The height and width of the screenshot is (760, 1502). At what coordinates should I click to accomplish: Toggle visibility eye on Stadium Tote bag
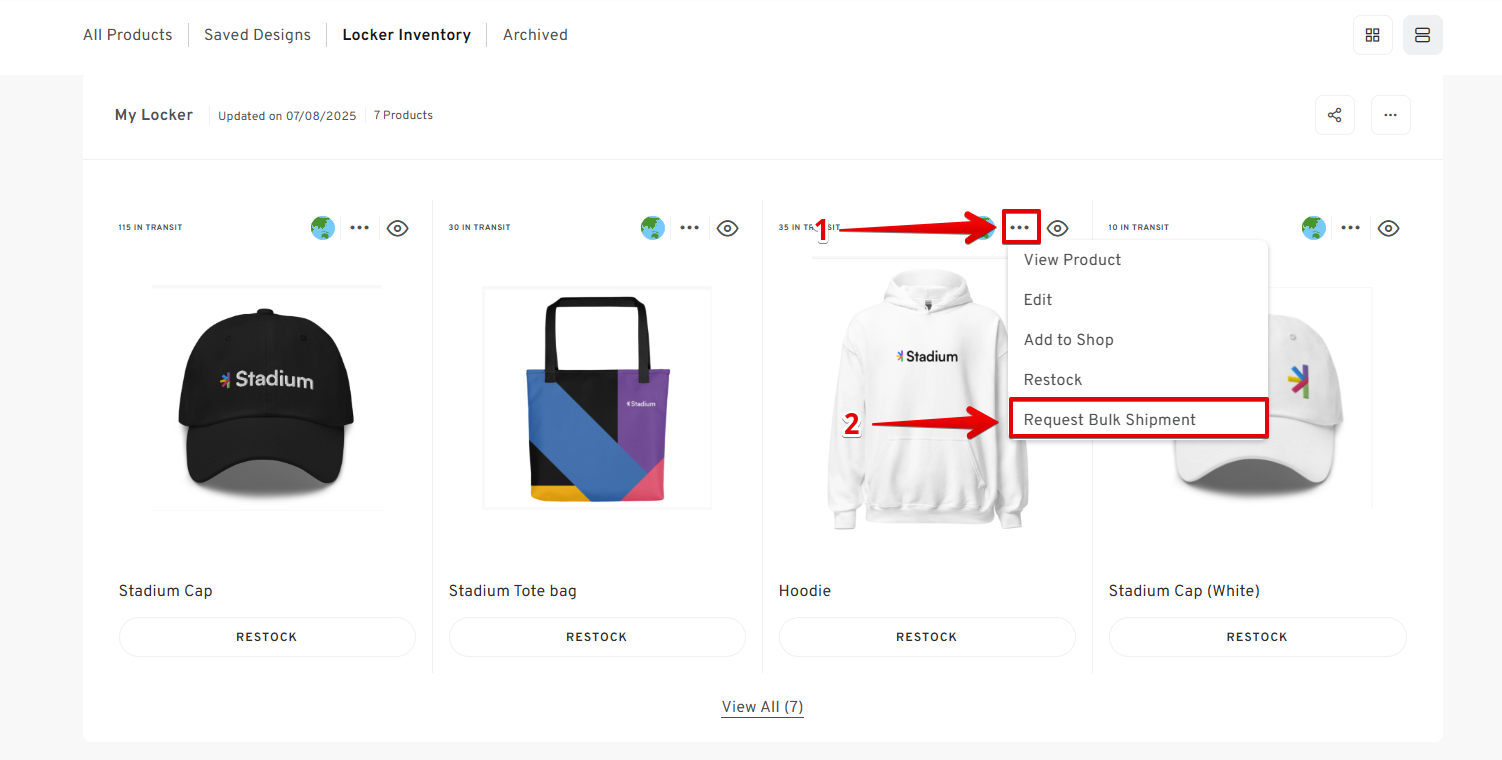[x=727, y=228]
